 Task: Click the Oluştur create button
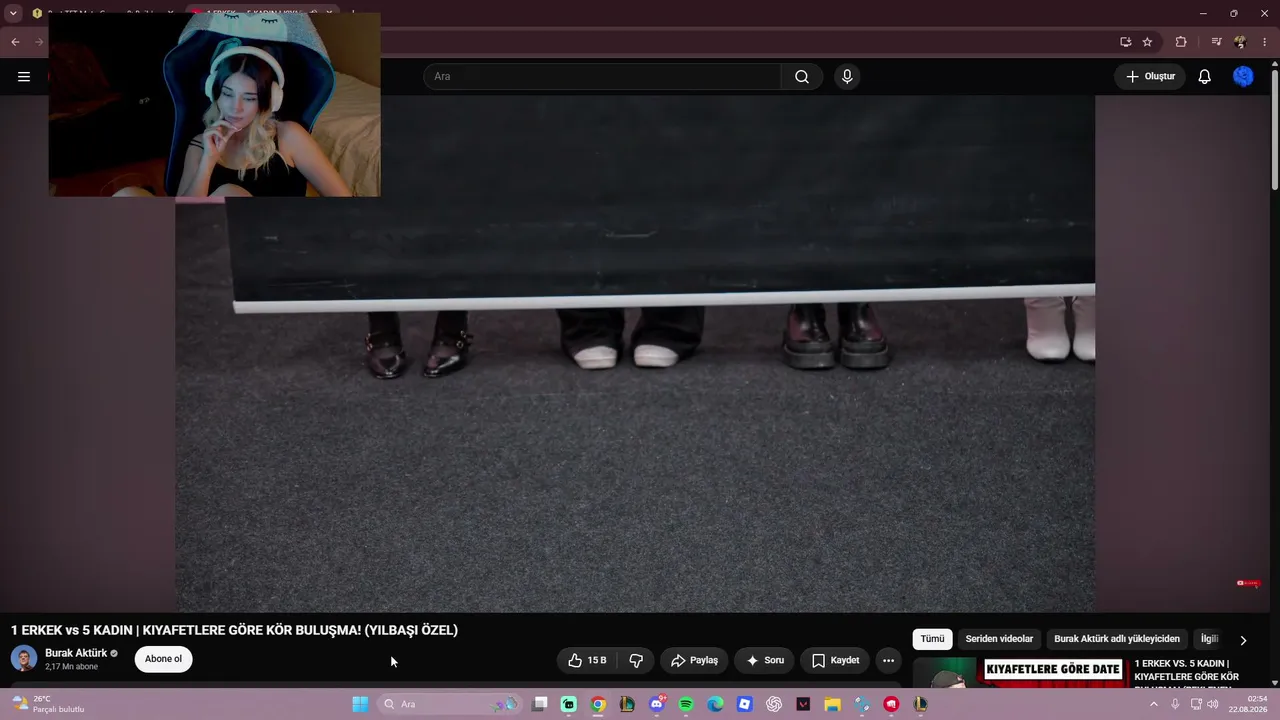coord(1150,77)
